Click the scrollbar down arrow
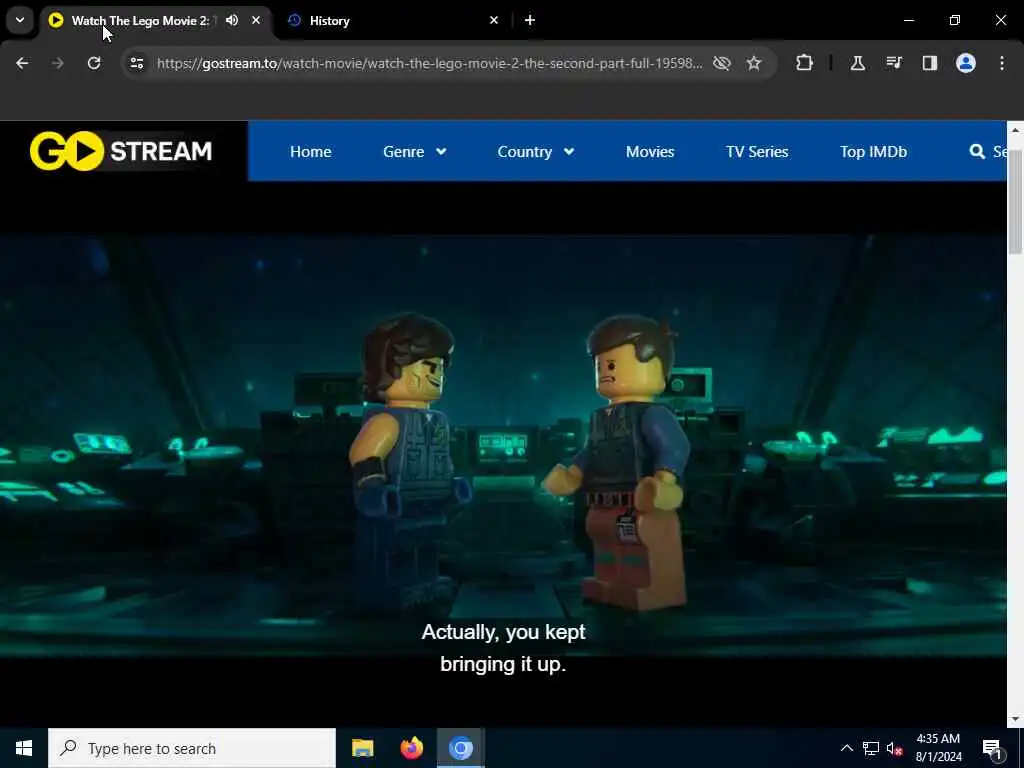The height and width of the screenshot is (768, 1024). coord(1015,719)
